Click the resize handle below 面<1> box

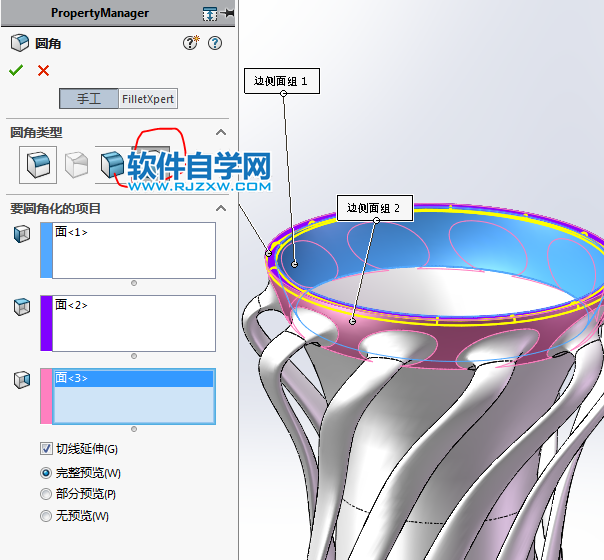tap(134, 283)
